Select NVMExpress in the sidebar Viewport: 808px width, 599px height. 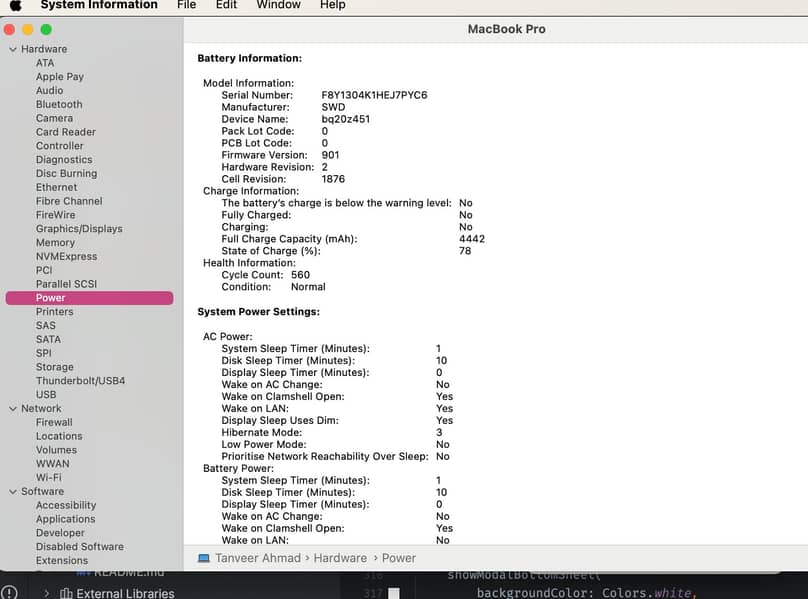[66, 256]
